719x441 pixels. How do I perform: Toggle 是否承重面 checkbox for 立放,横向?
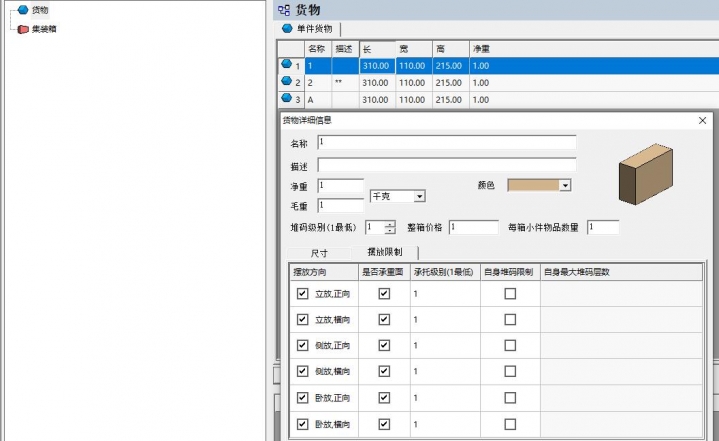(x=384, y=319)
